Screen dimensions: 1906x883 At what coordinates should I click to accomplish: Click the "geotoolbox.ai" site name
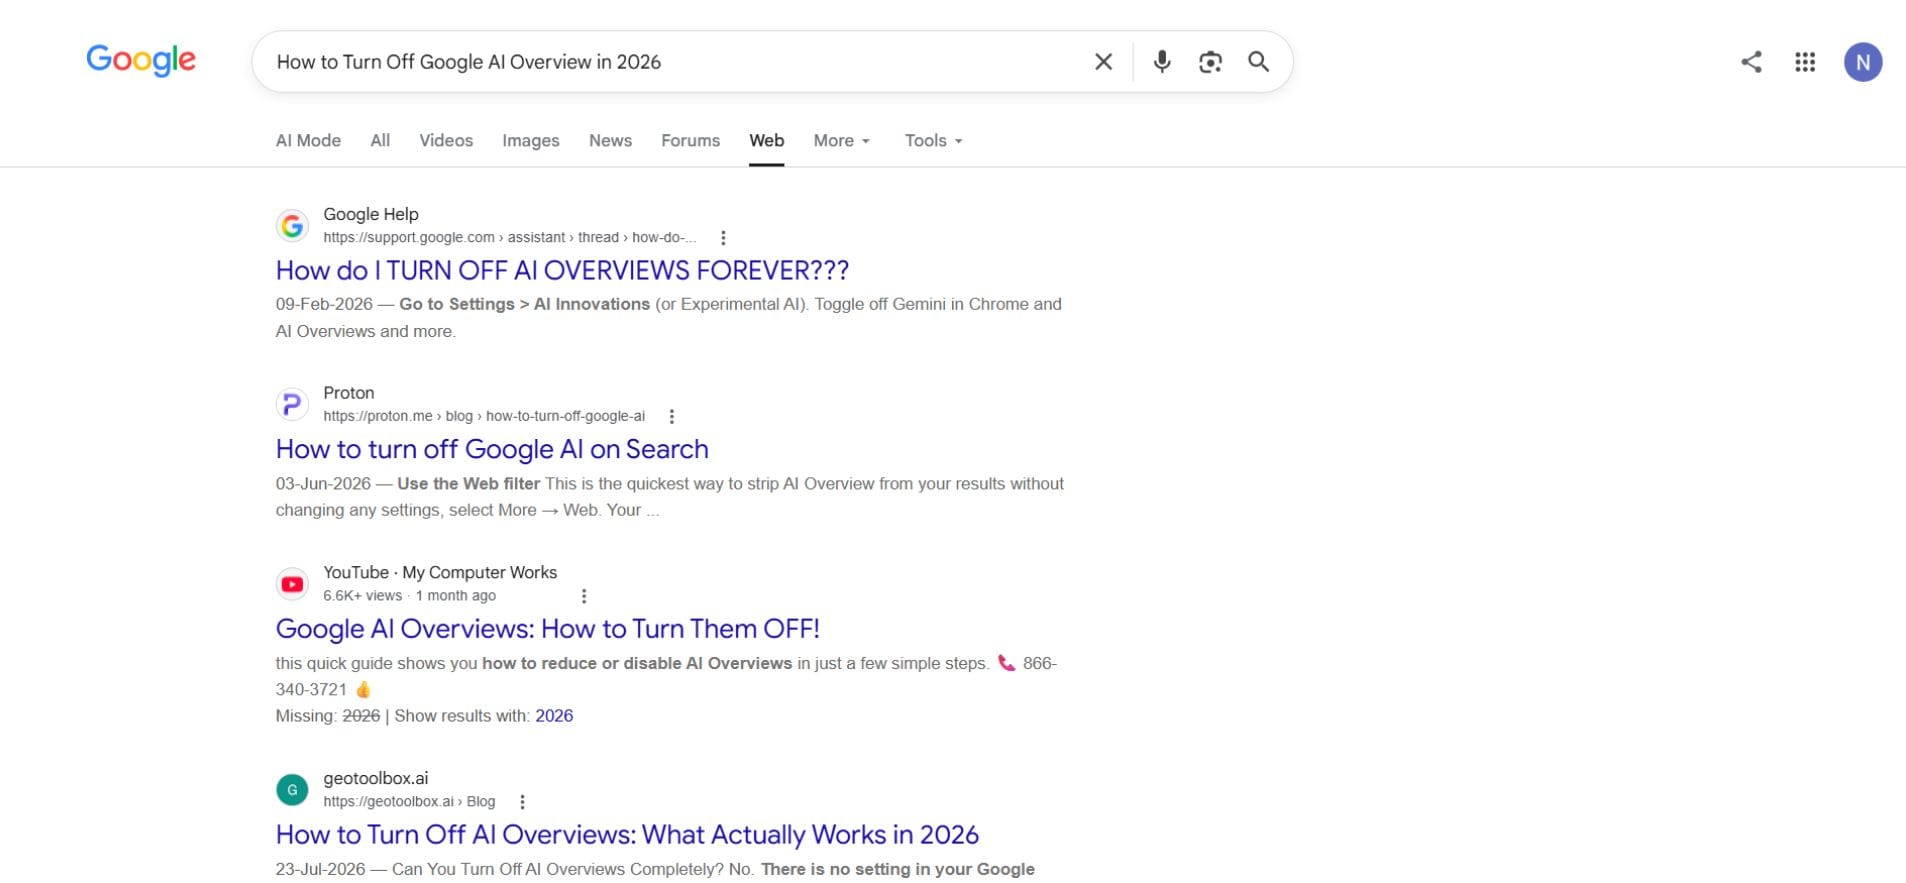[x=376, y=778]
